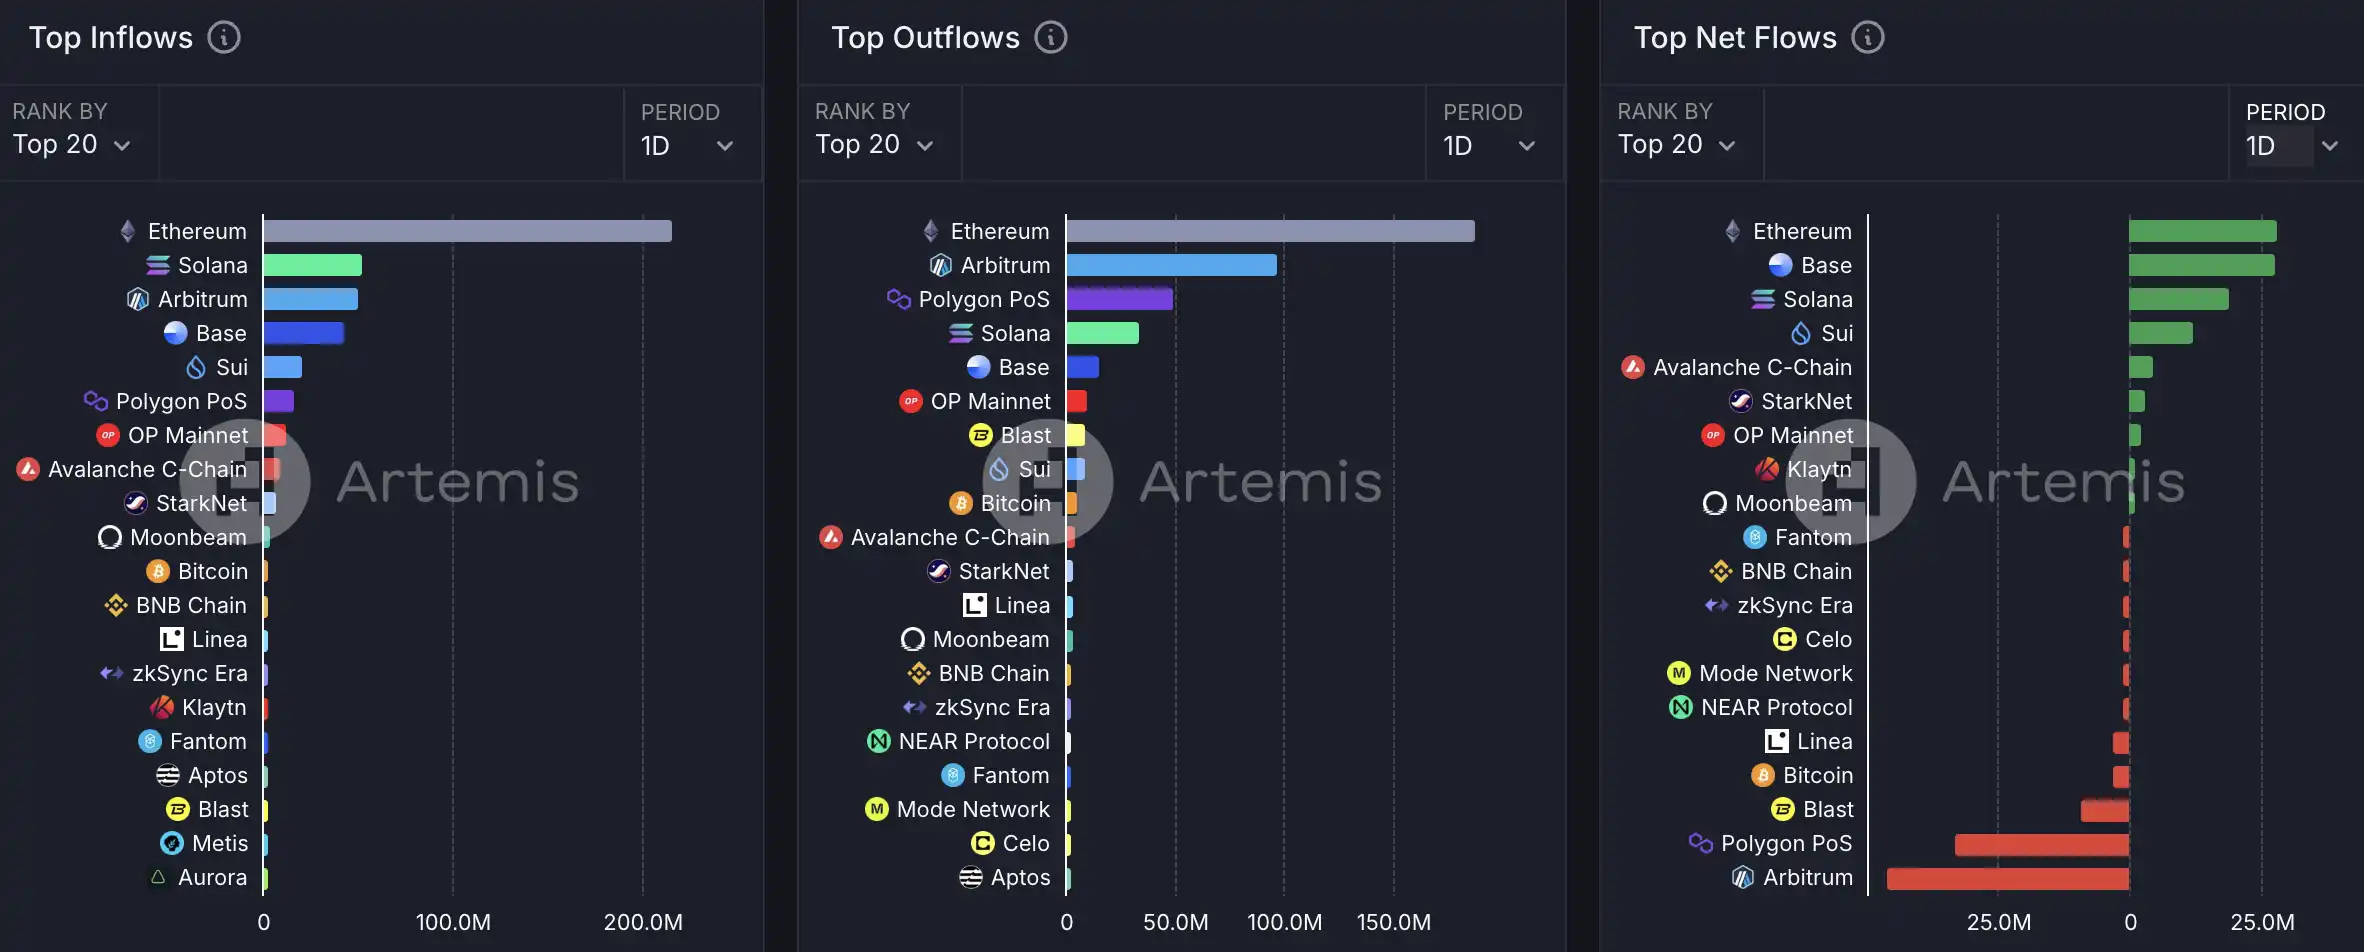This screenshot has width=2364, height=952.
Task: Open the Period dropdown in Top Inflows
Action: click(x=688, y=146)
